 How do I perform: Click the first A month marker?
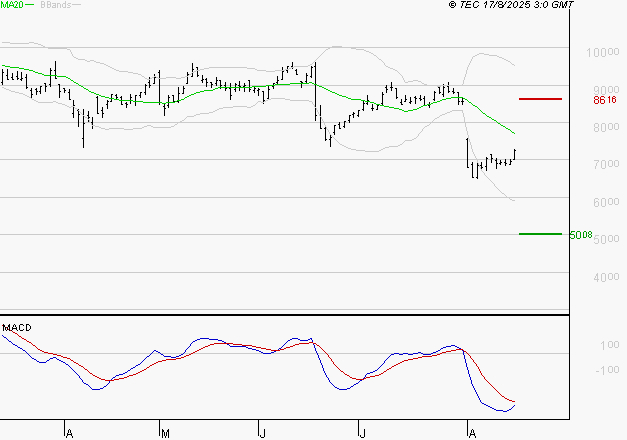pyautogui.click(x=69, y=433)
